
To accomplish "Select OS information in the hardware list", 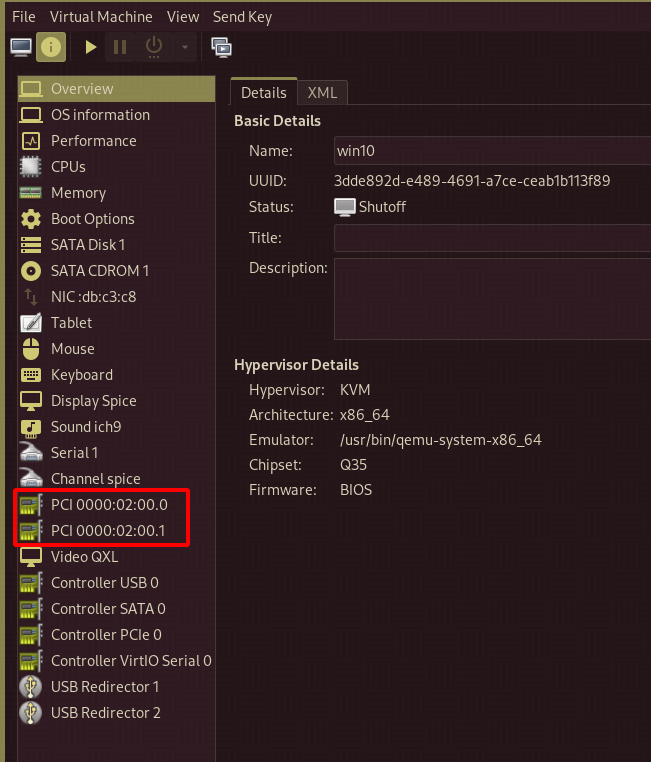I will tap(117, 115).
